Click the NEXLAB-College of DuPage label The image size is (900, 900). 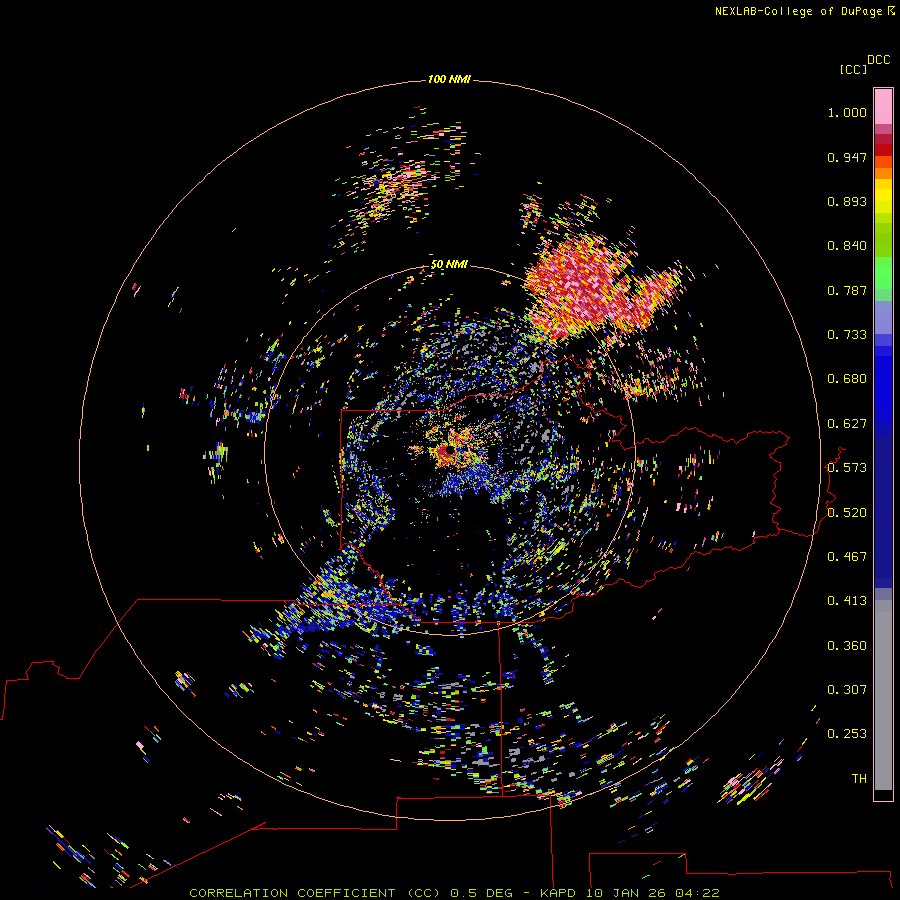(x=804, y=11)
